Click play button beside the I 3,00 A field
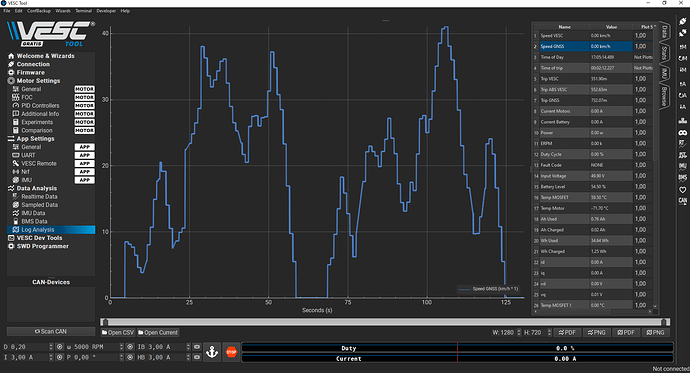 (59, 357)
